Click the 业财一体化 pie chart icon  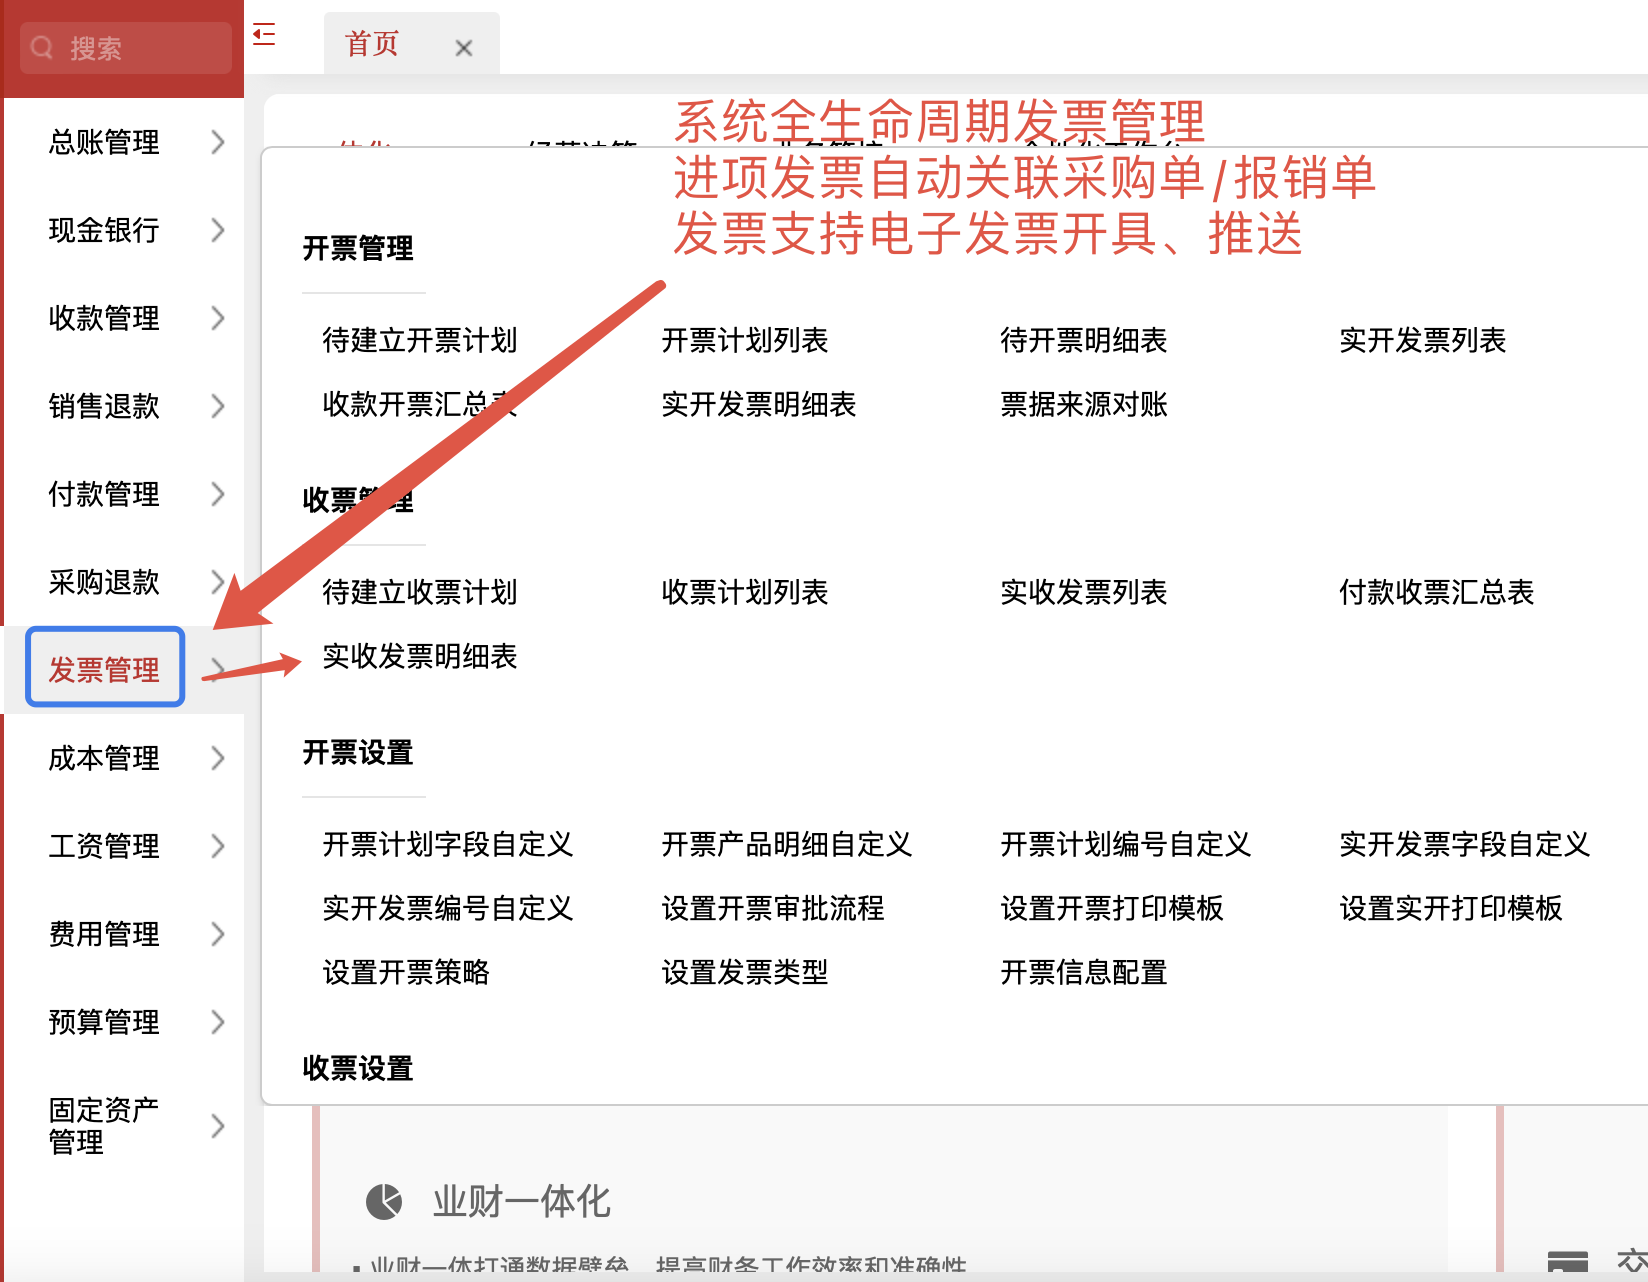384,1201
